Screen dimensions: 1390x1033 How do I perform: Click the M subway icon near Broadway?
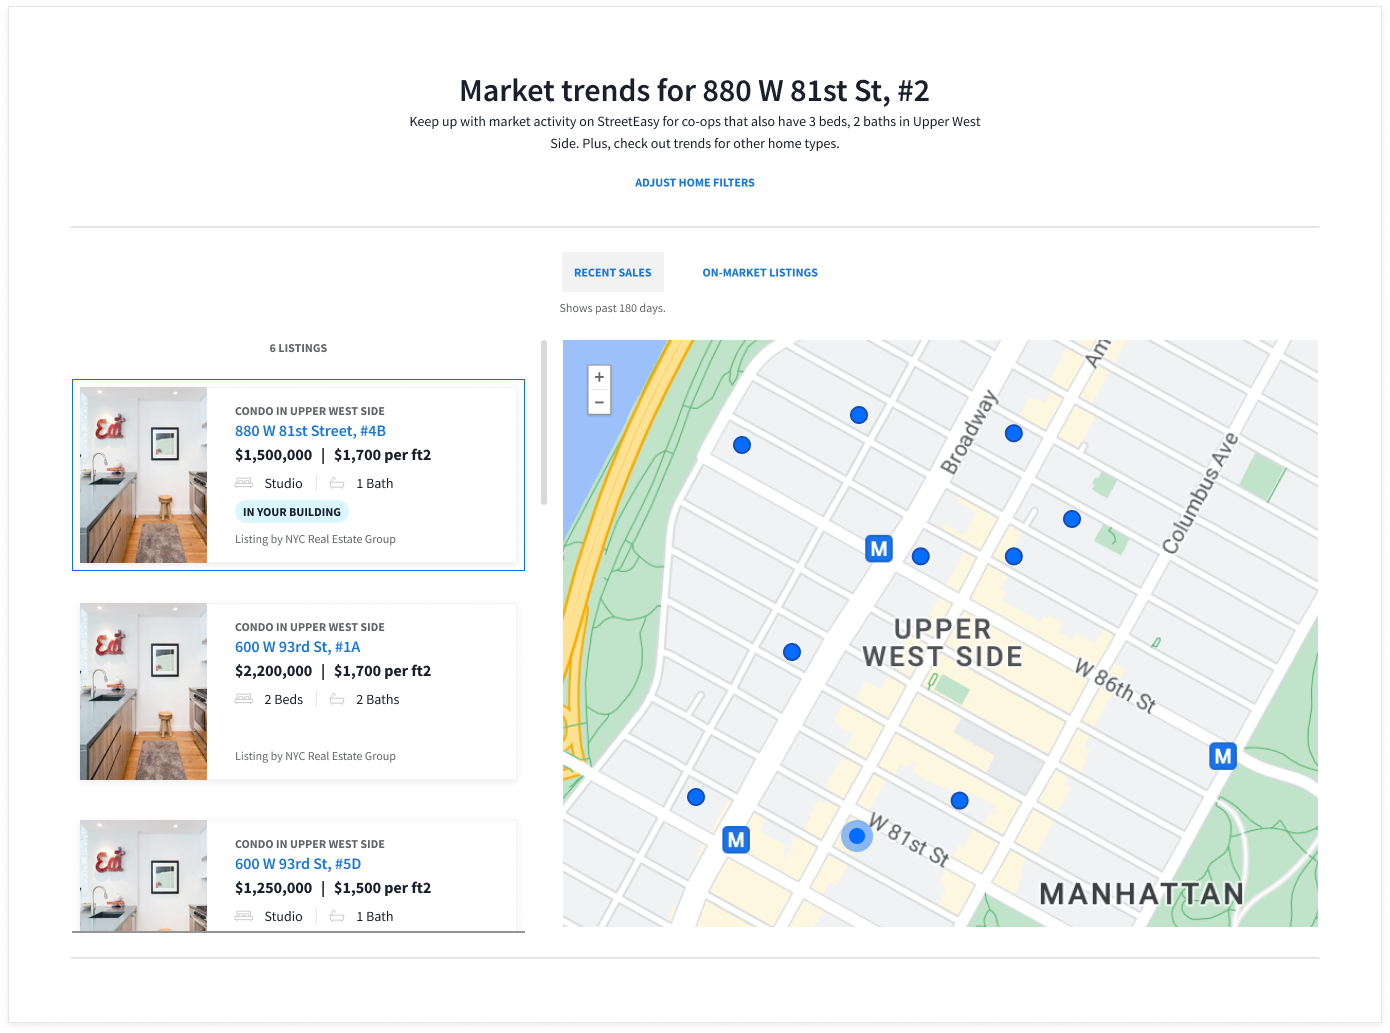click(877, 548)
